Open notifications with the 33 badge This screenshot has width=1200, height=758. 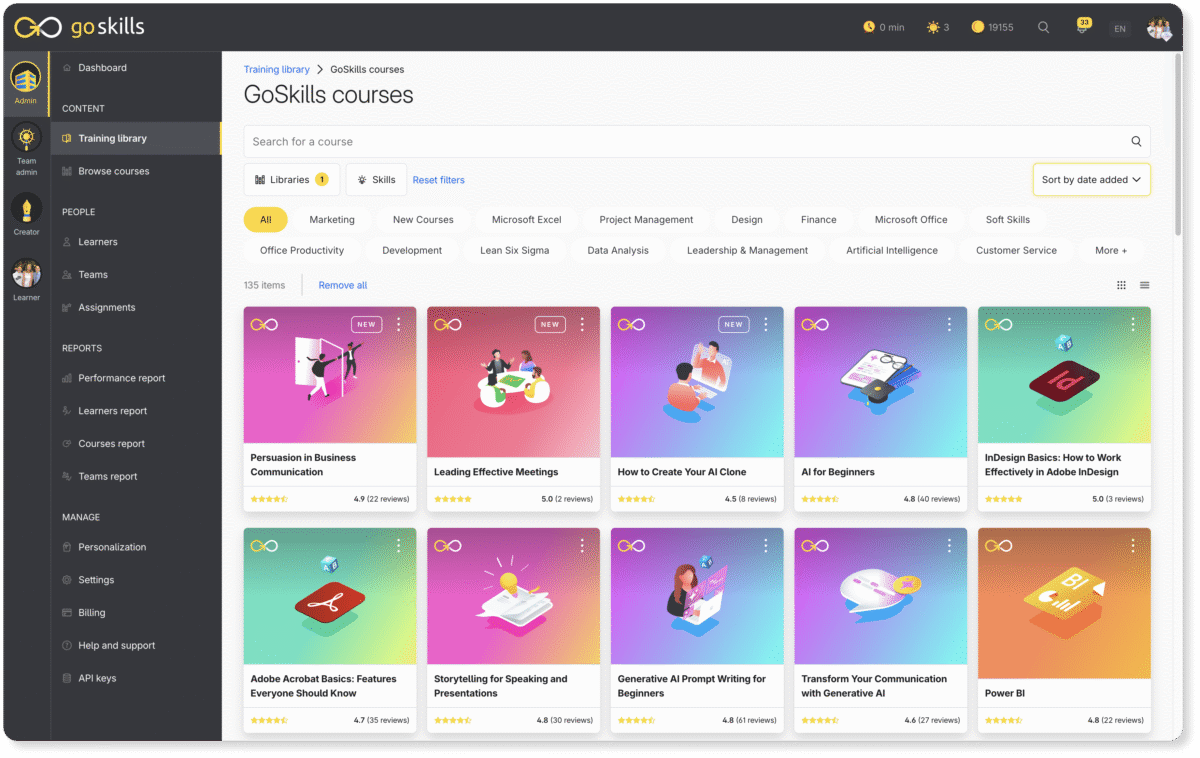click(1082, 26)
